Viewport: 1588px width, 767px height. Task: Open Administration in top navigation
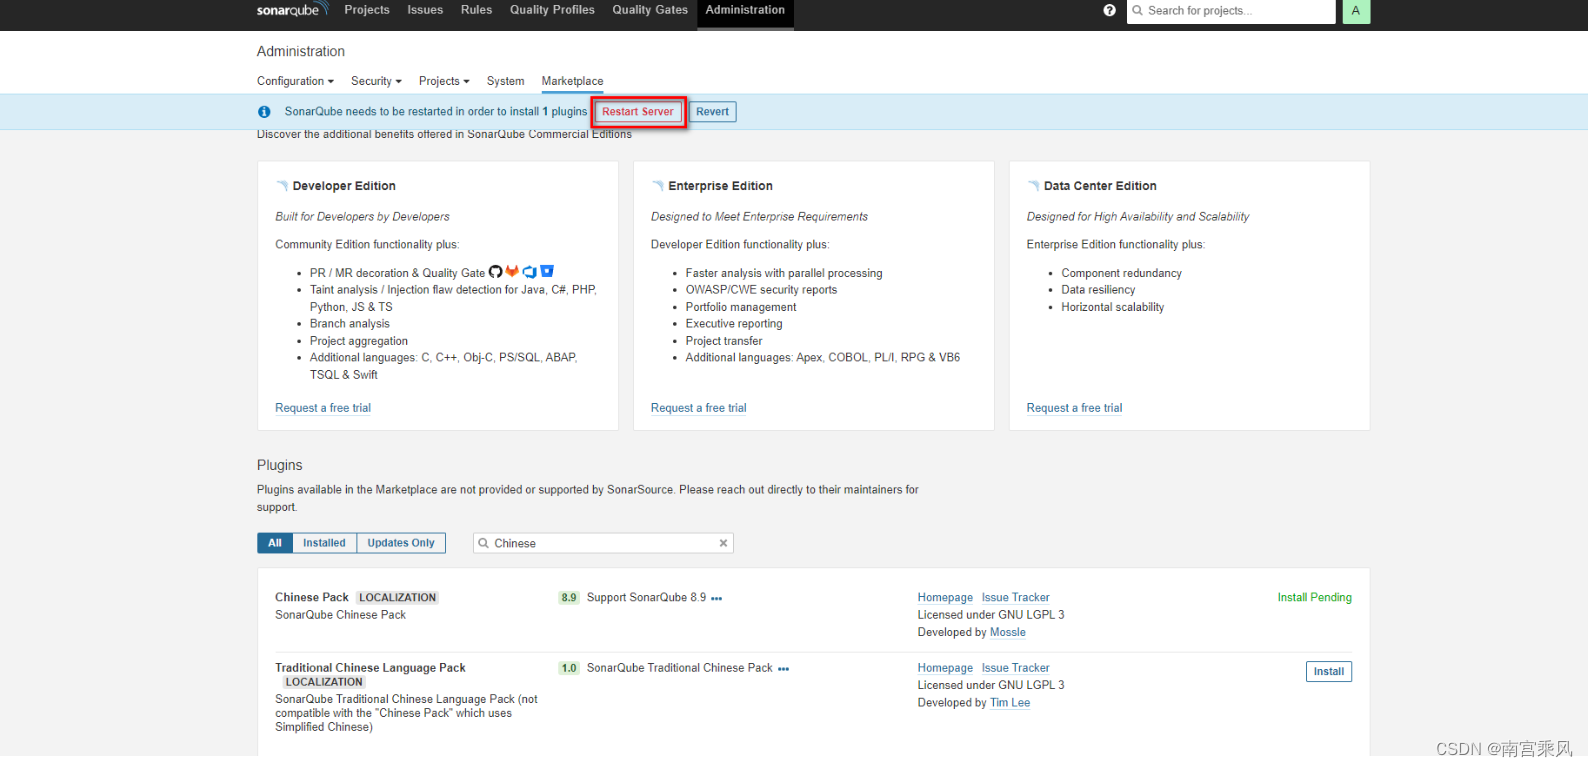(x=745, y=10)
